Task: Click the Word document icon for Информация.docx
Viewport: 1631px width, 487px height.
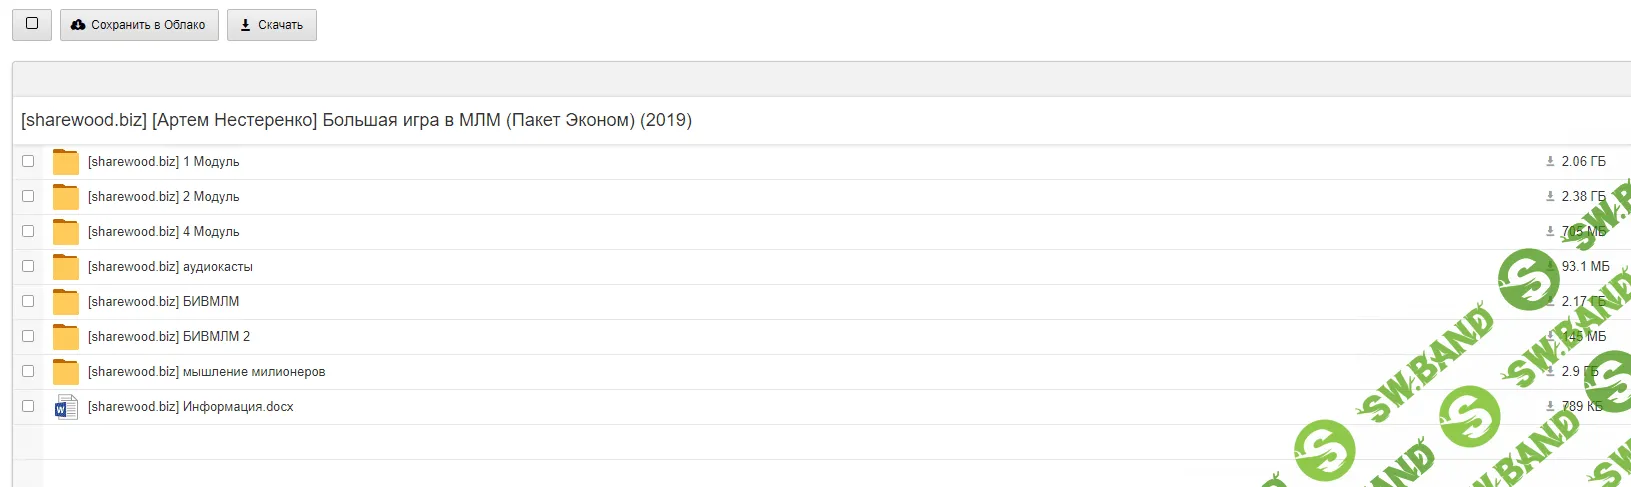Action: [66, 407]
